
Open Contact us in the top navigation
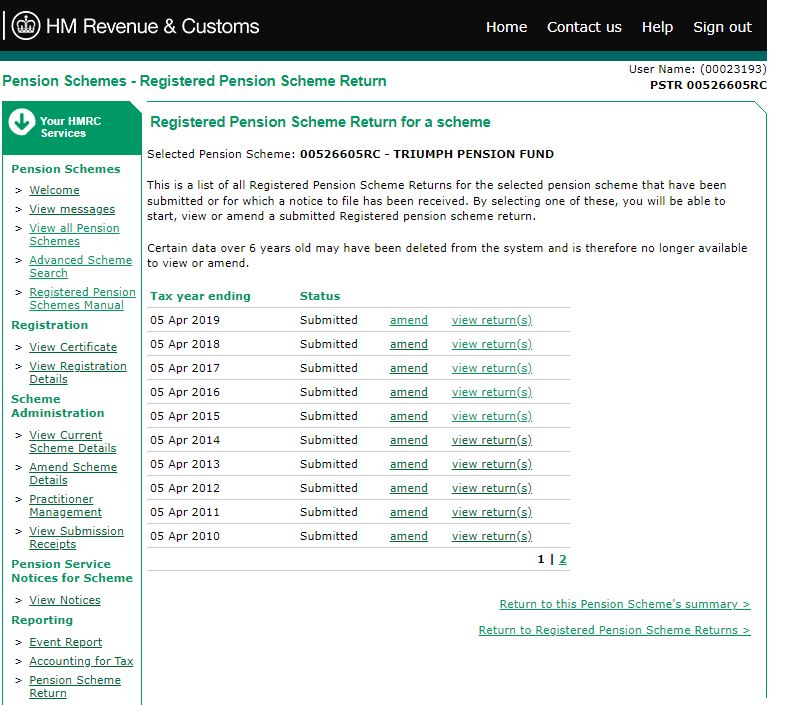pos(584,27)
